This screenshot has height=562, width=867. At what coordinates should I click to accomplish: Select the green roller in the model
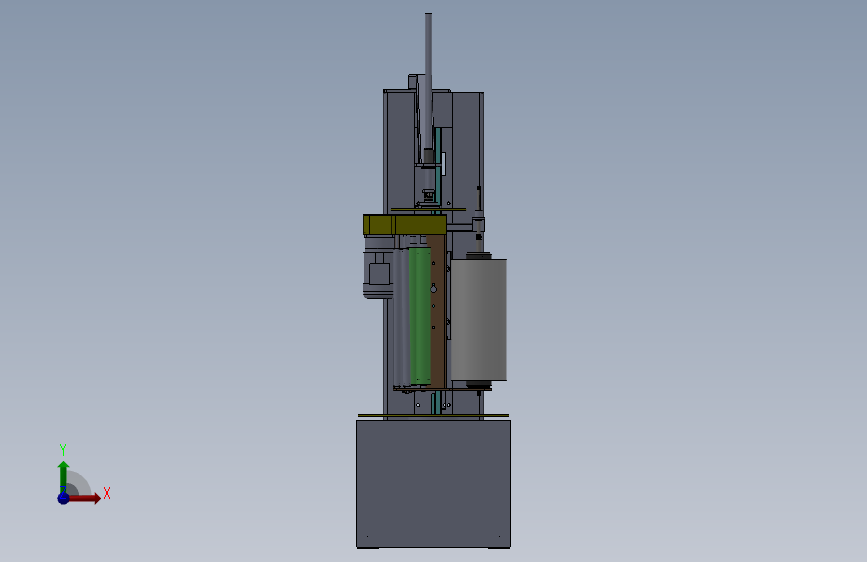pos(420,316)
